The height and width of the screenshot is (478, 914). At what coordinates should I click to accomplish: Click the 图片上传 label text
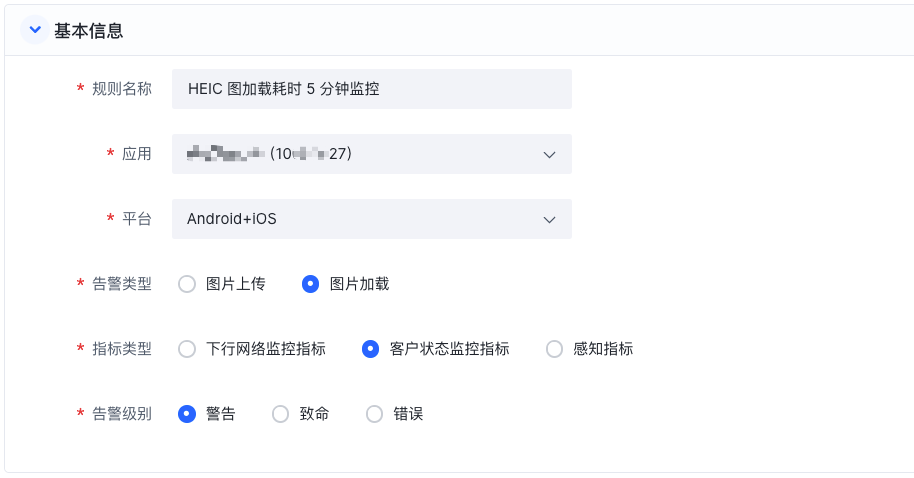tap(235, 284)
